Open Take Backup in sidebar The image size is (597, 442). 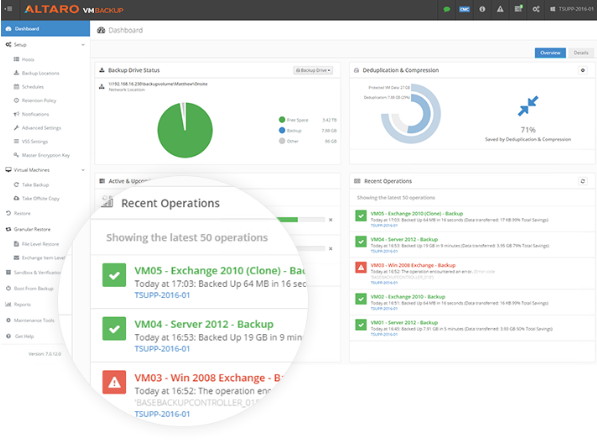pyautogui.click(x=35, y=185)
